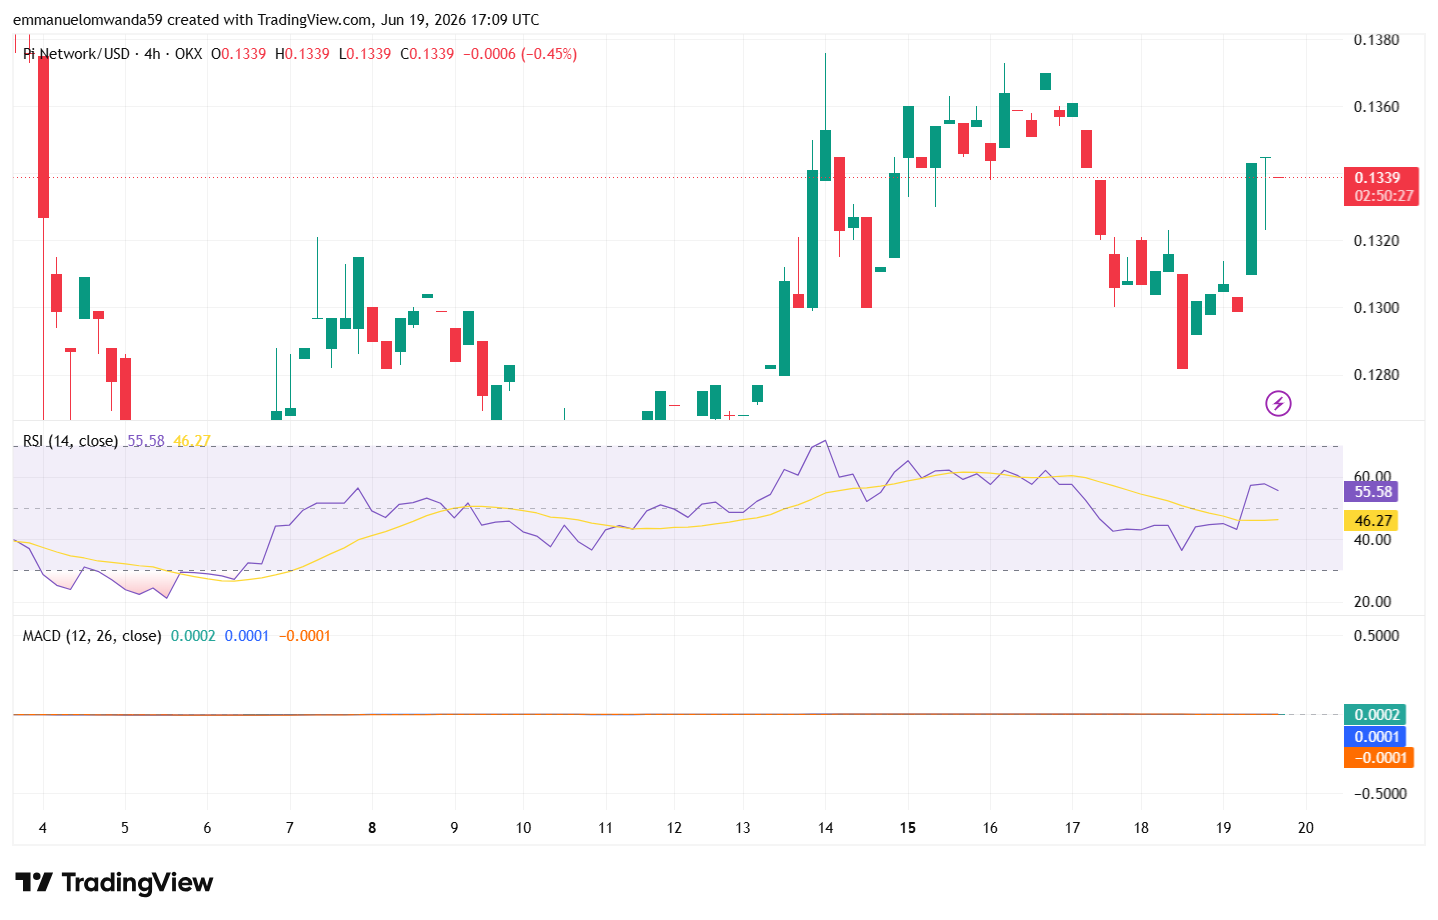Click the yellow RSI average 46.27 tag
Screen dimensions: 1438x920
coord(1373,521)
